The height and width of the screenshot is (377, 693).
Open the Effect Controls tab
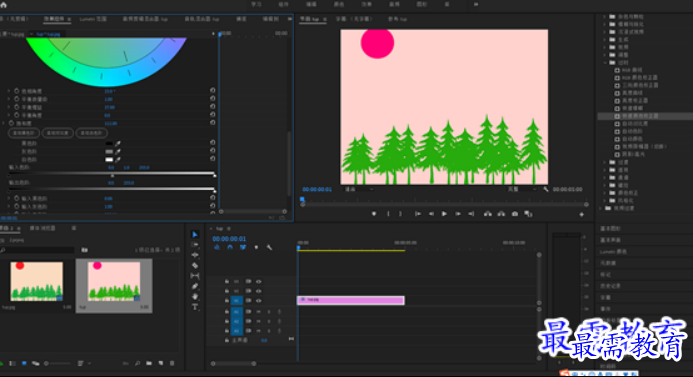(x=54, y=19)
